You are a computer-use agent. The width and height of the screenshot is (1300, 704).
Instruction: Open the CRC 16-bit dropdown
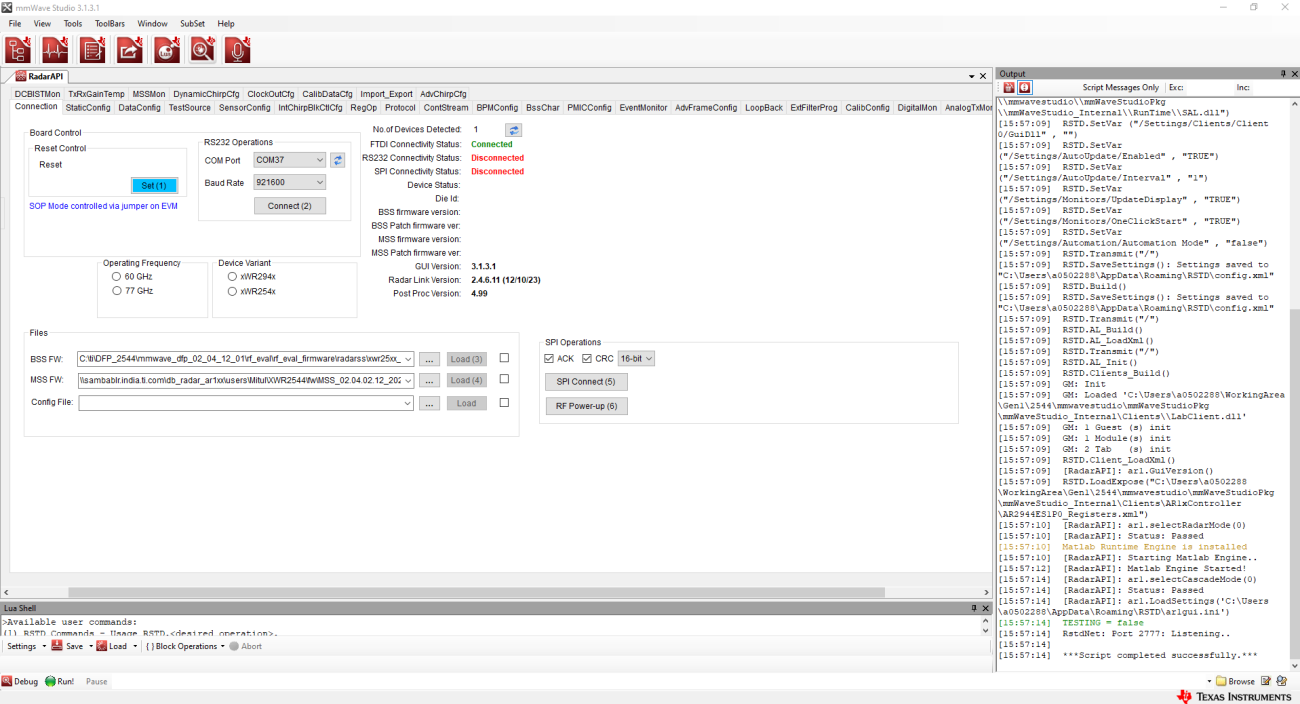(x=636, y=358)
